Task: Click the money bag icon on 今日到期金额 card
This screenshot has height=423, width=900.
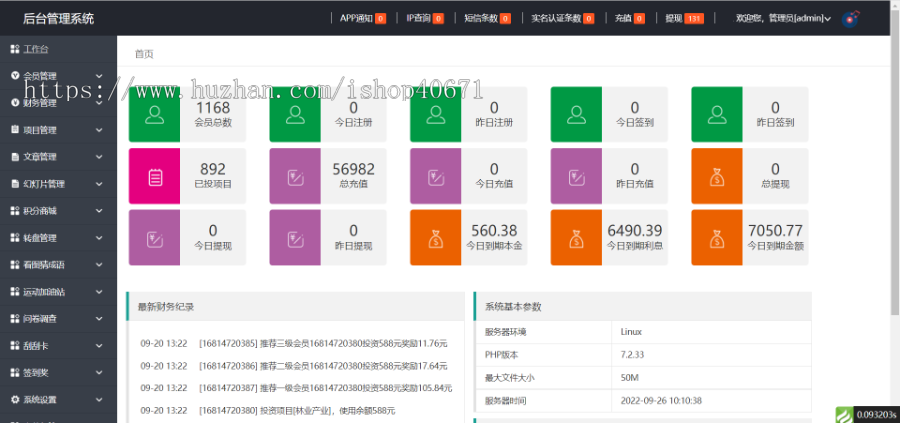Action: coord(717,239)
